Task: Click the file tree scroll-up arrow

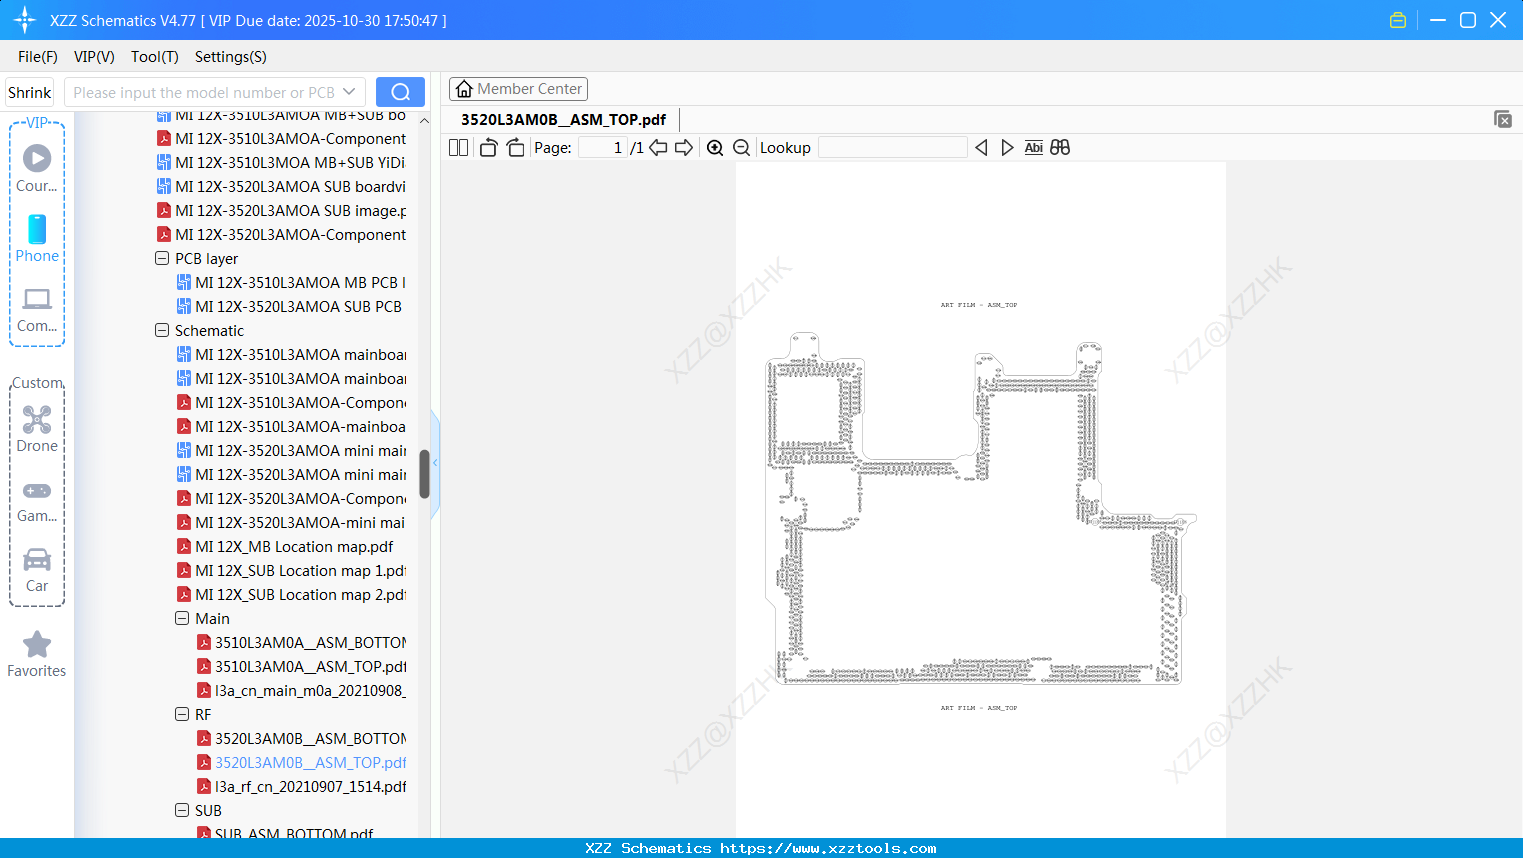Action: pyautogui.click(x=424, y=121)
